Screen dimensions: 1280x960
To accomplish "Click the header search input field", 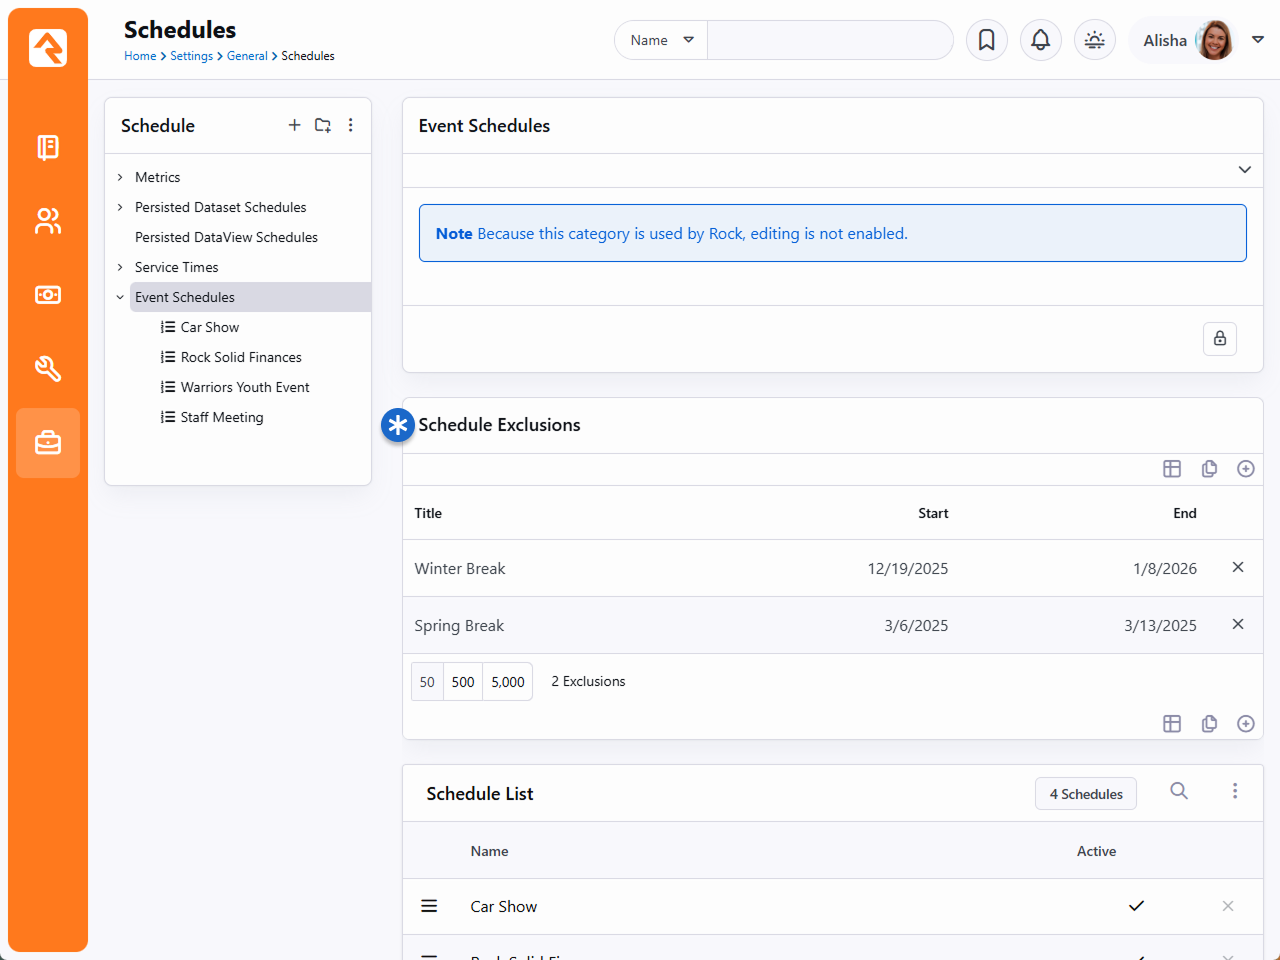I will (x=829, y=40).
